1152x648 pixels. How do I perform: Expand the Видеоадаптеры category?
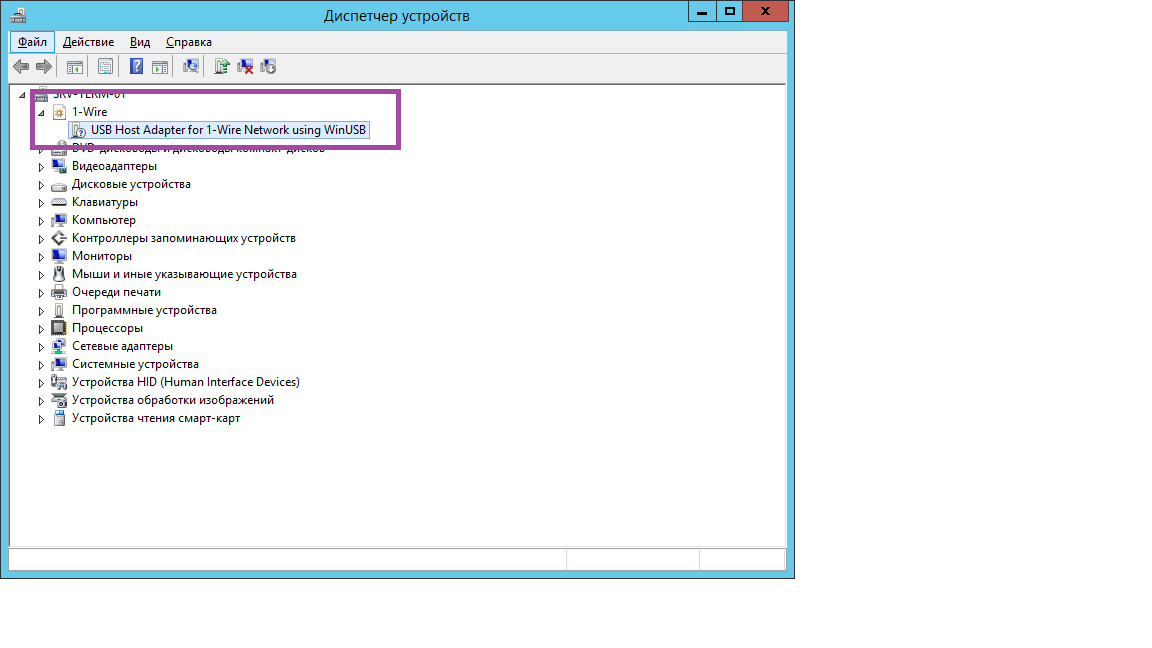pyautogui.click(x=41, y=167)
